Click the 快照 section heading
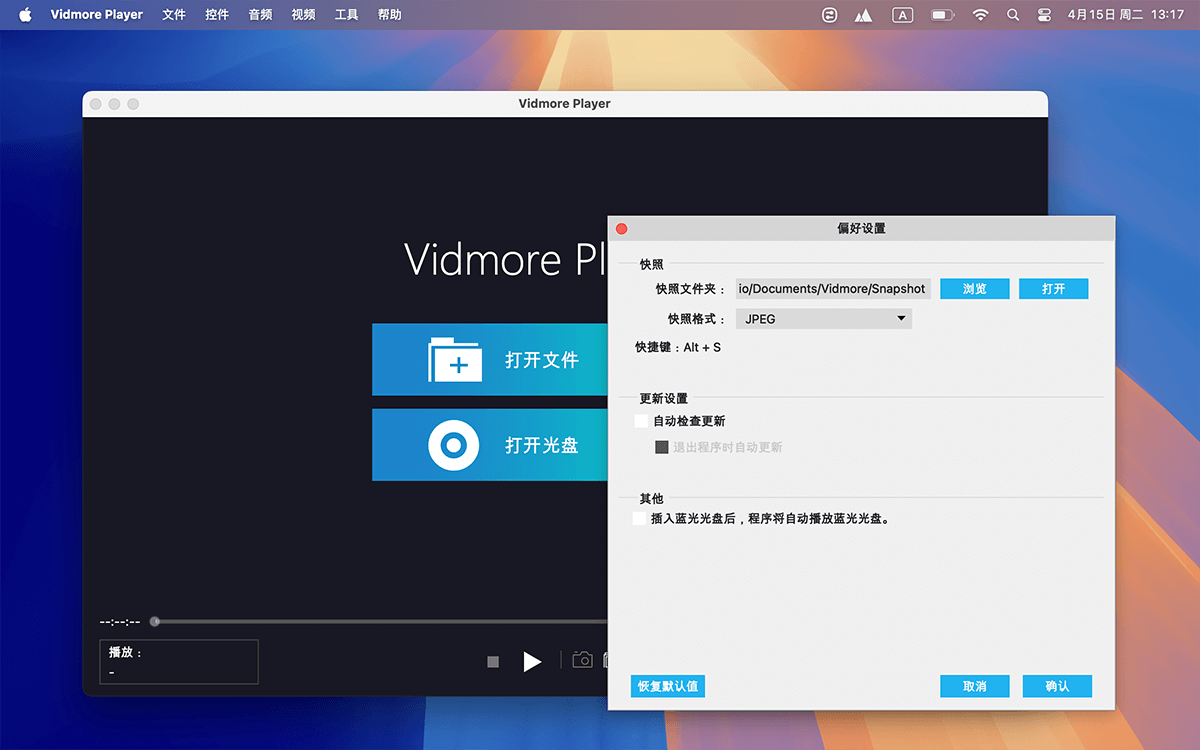1200x750 pixels. tap(652, 264)
